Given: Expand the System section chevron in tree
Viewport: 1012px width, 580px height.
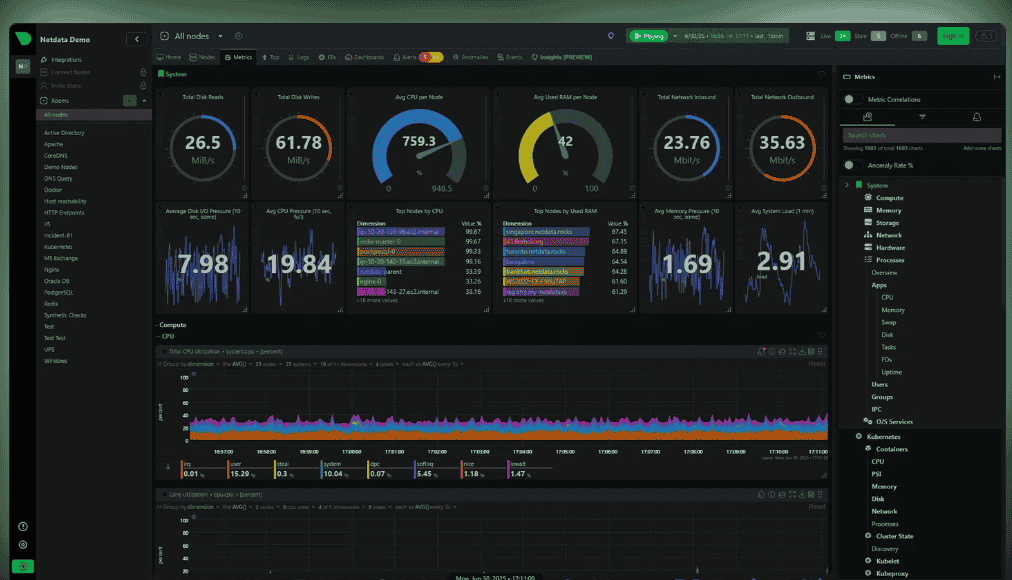Looking at the screenshot, I should coord(847,185).
